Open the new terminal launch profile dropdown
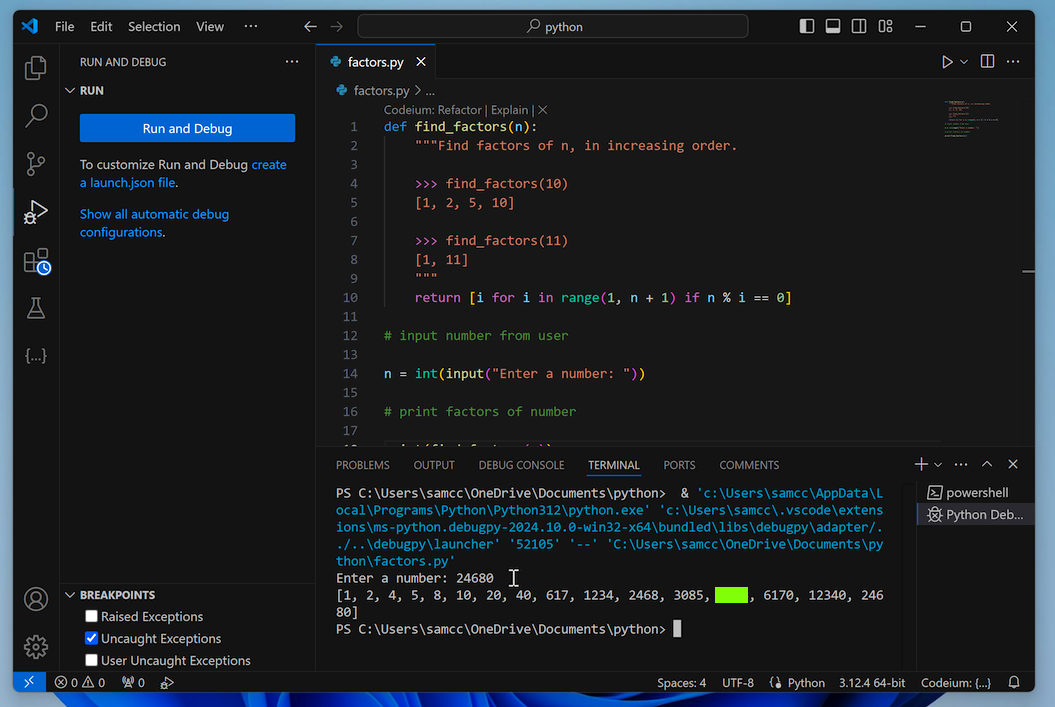The height and width of the screenshot is (707, 1055). pos(938,465)
